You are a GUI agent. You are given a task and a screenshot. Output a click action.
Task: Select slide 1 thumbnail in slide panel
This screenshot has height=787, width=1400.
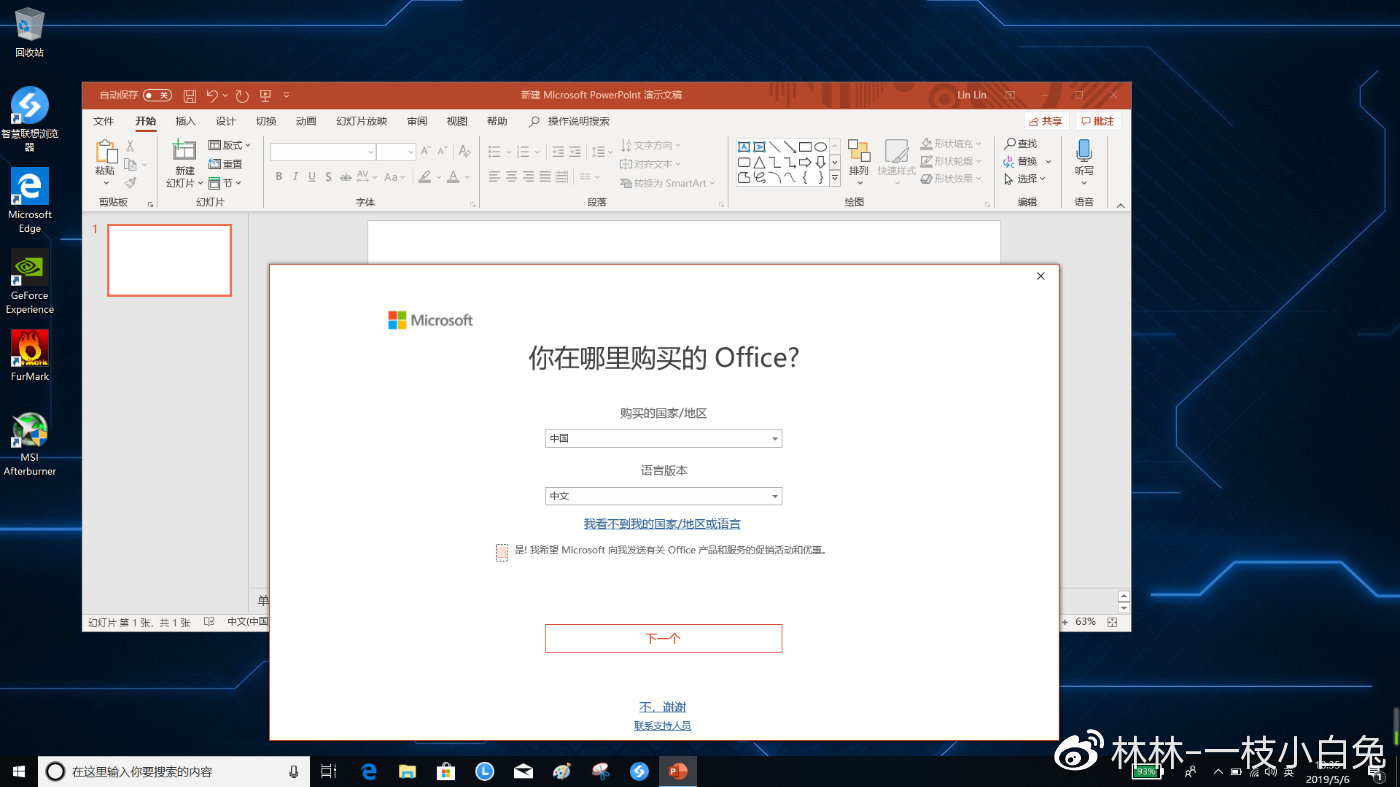pyautogui.click(x=169, y=260)
